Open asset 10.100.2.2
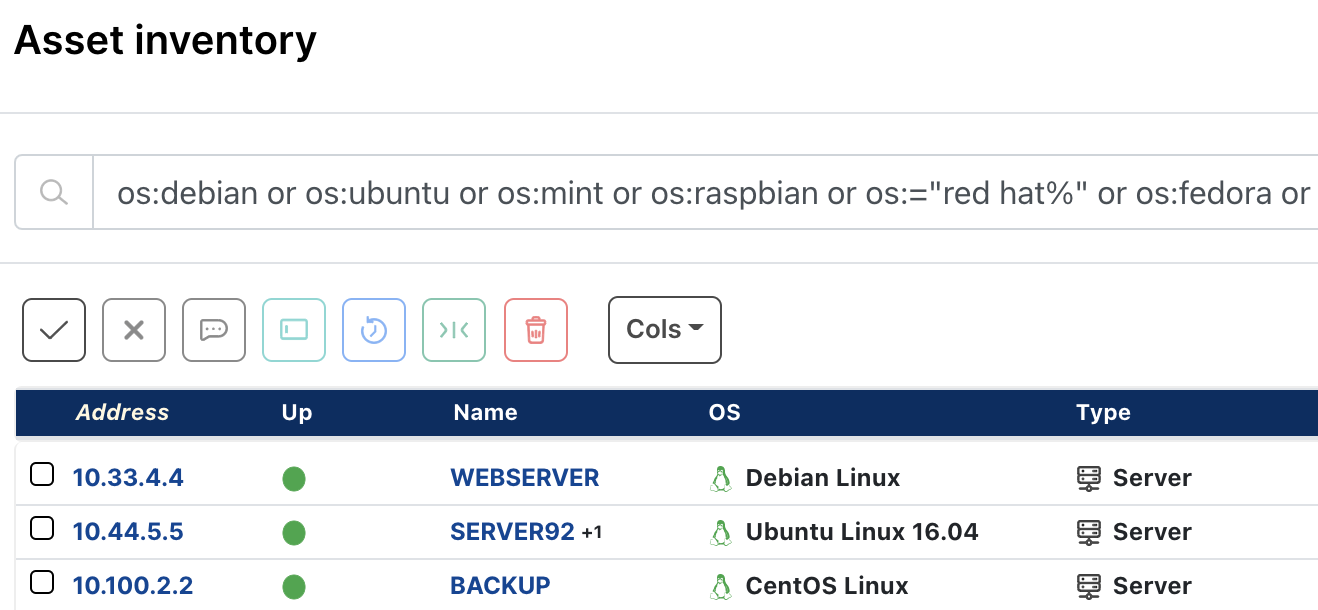The width and height of the screenshot is (1318, 610). [132, 585]
